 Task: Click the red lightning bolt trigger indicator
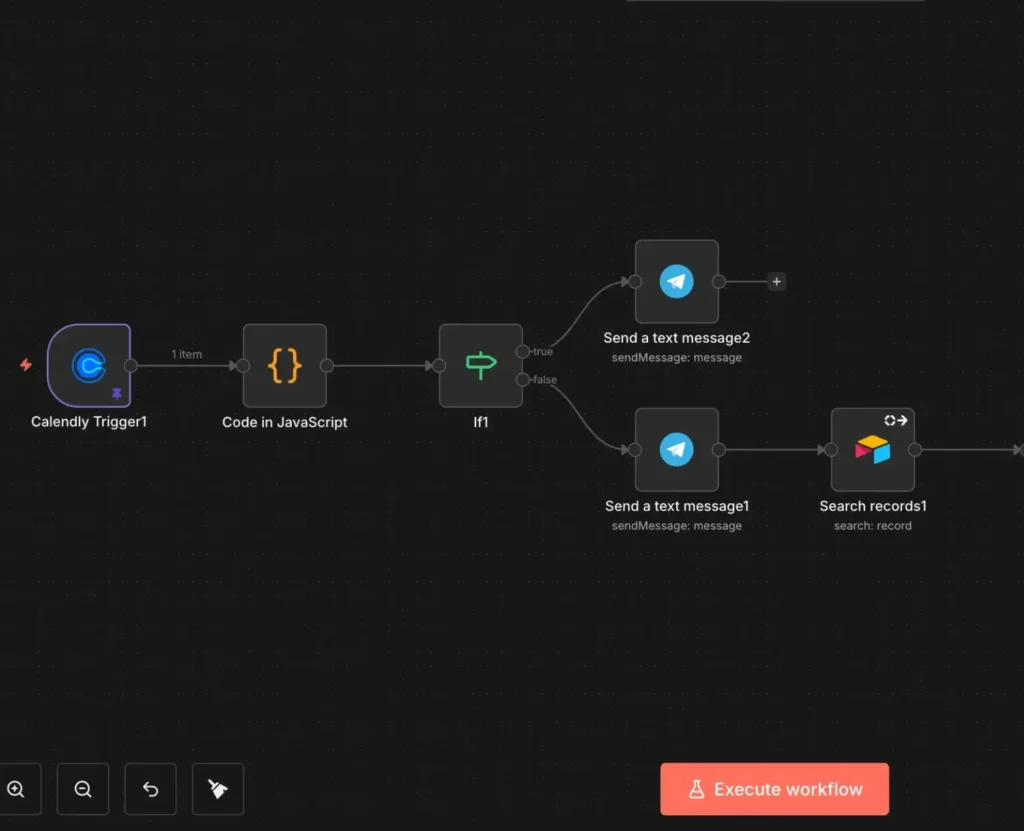click(x=26, y=365)
